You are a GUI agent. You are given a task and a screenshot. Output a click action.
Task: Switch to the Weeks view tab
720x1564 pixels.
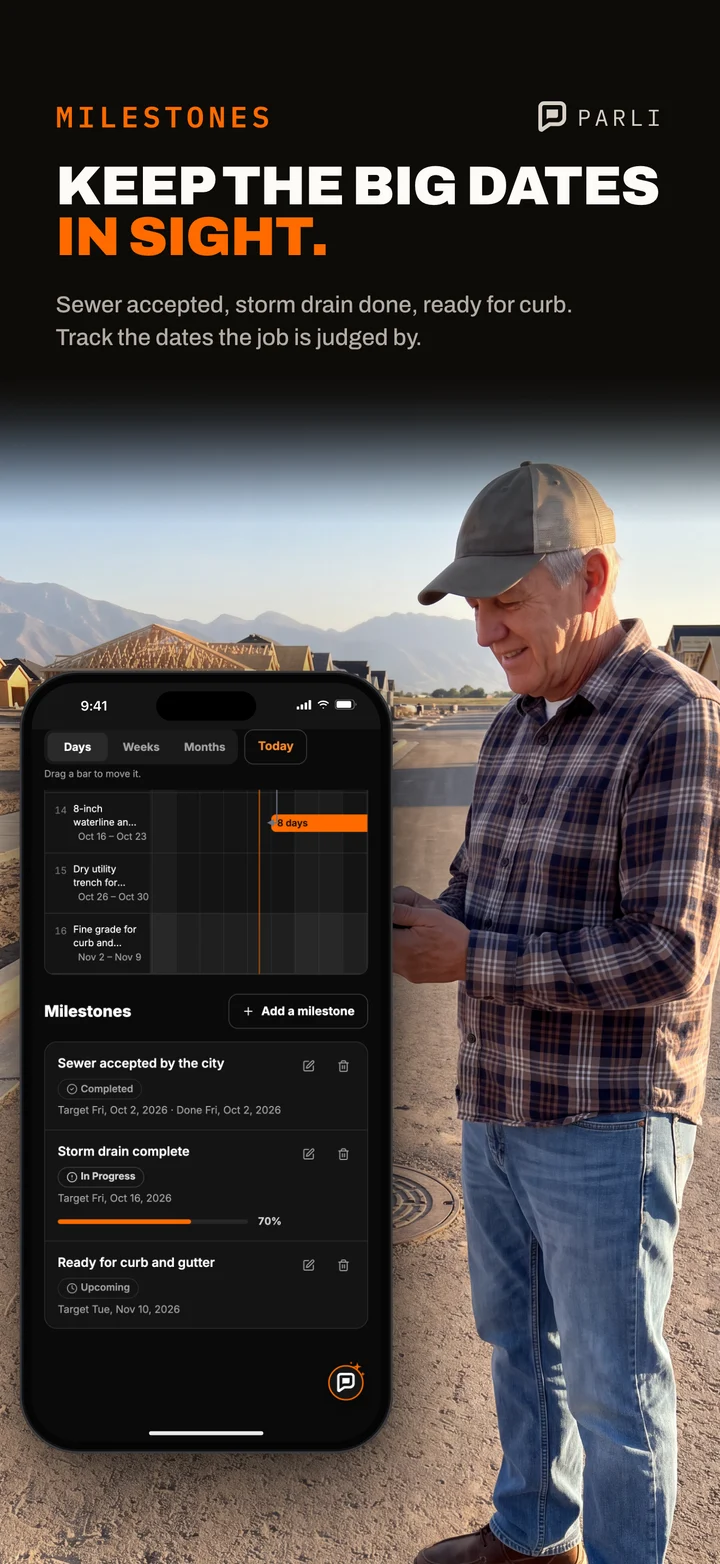(141, 747)
